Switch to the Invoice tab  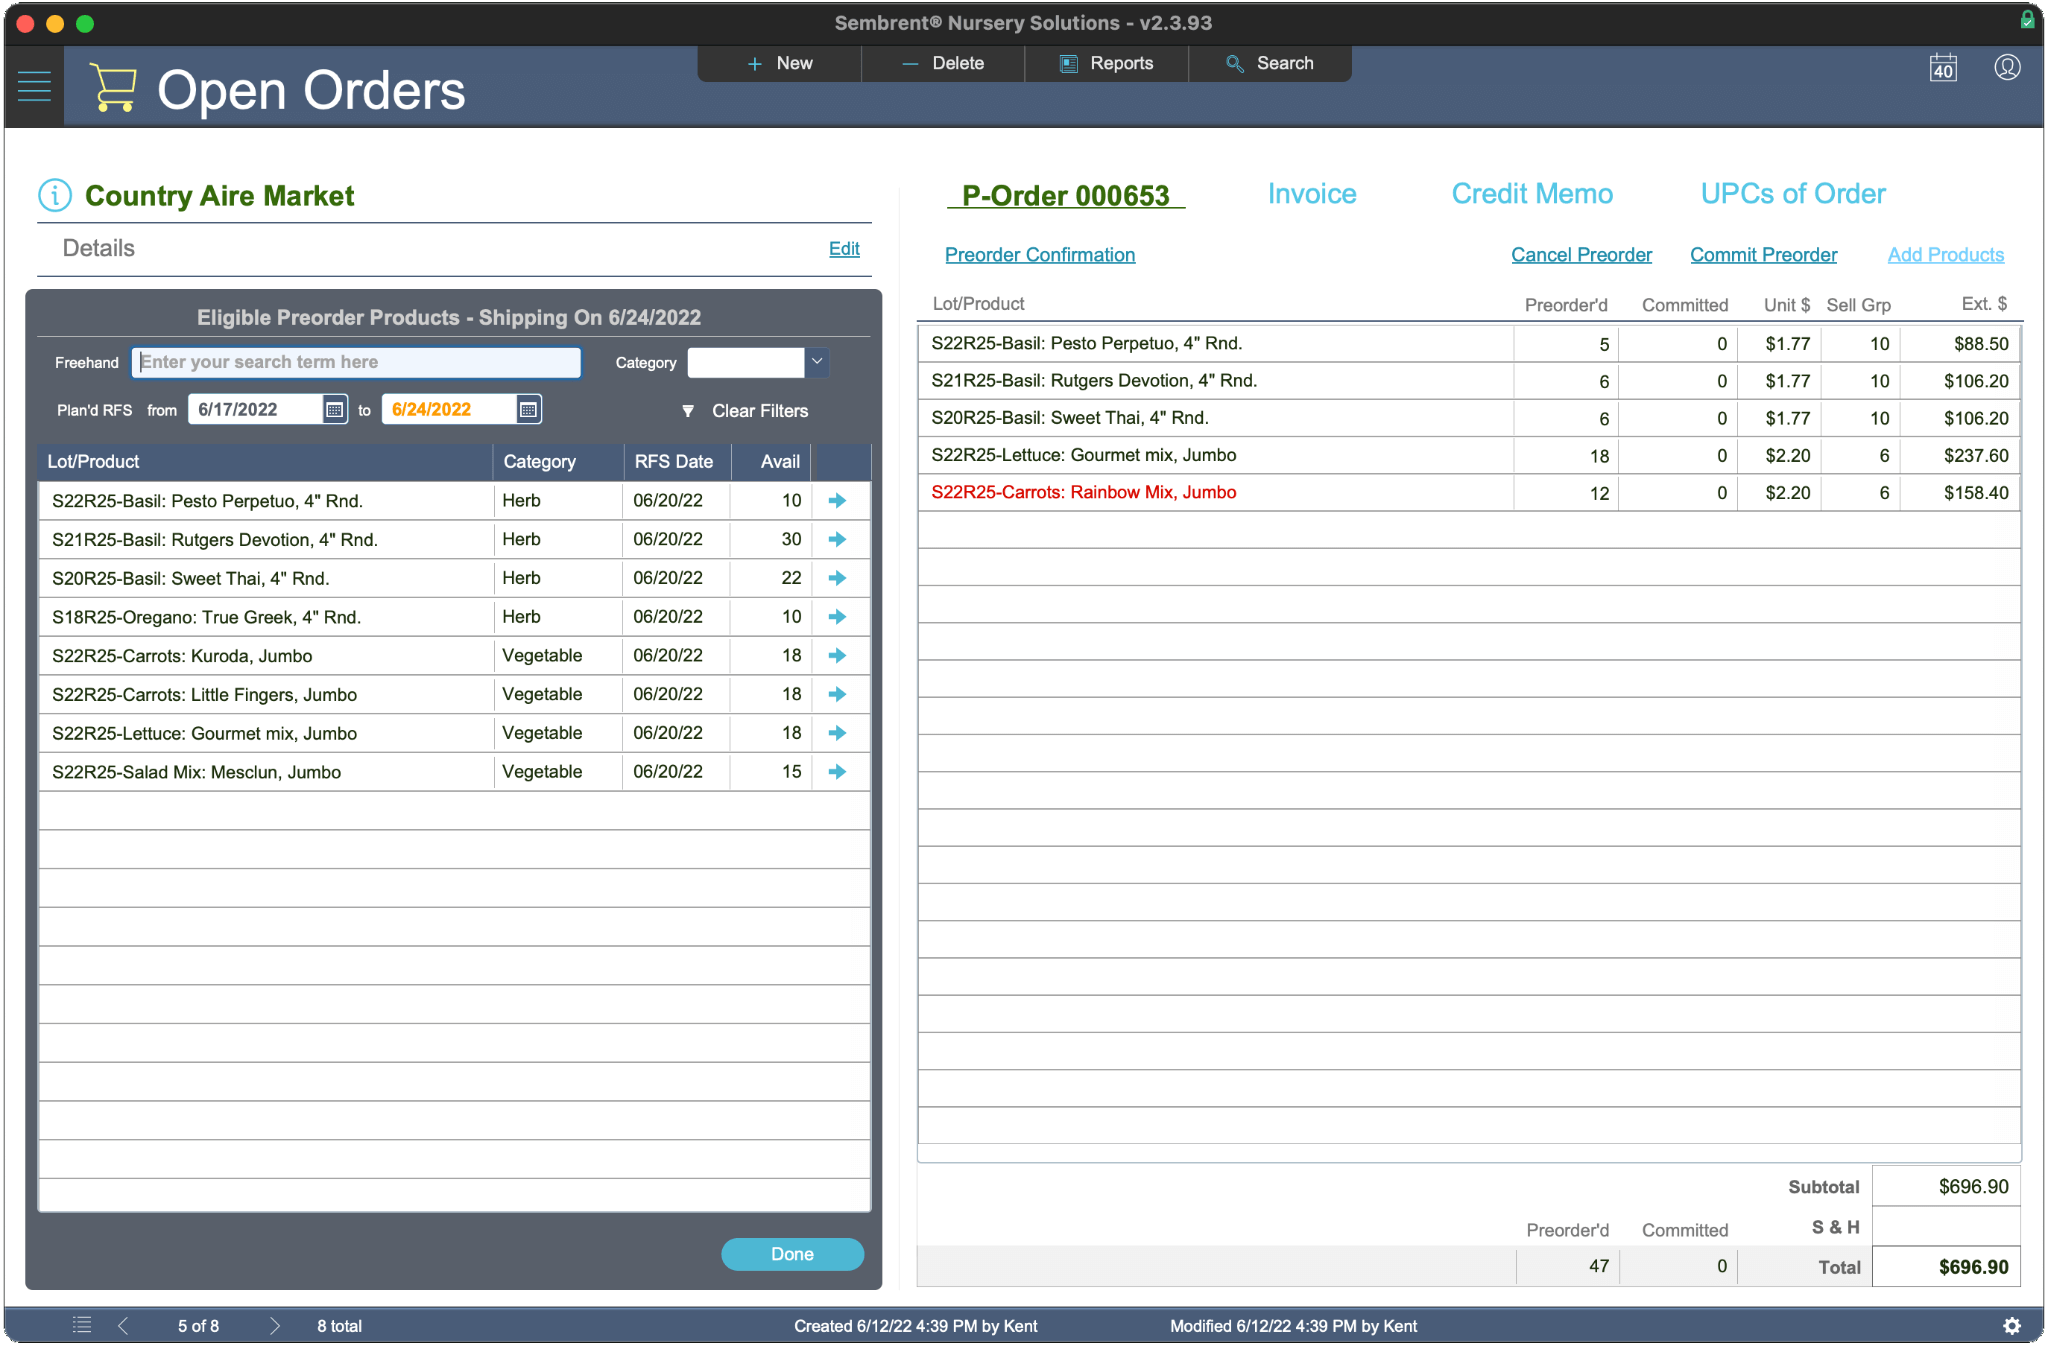1312,194
